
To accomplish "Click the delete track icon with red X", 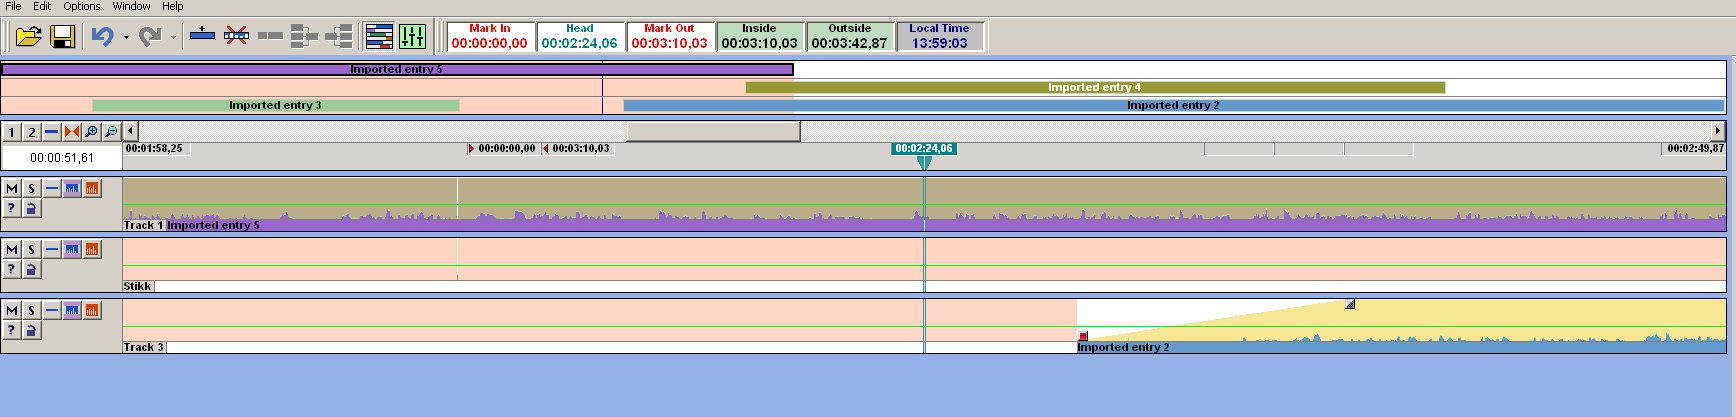I will tap(236, 36).
